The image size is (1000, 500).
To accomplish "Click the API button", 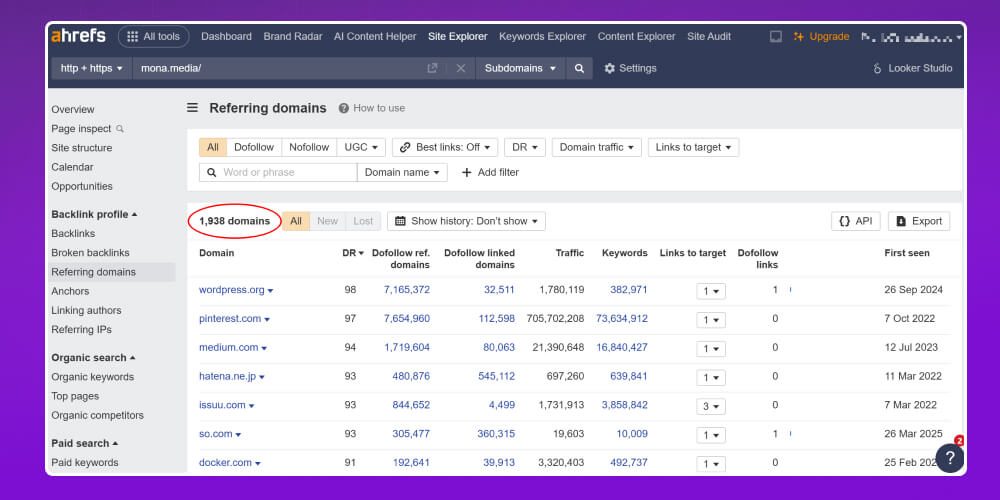I will tap(856, 221).
